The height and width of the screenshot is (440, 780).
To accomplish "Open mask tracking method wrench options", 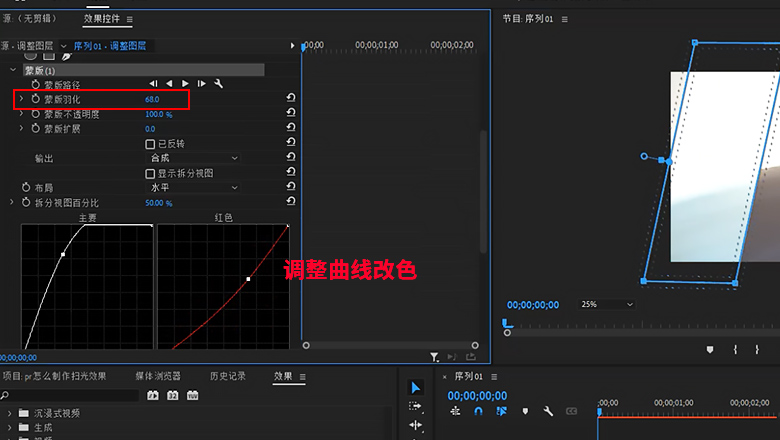I will click(218, 84).
